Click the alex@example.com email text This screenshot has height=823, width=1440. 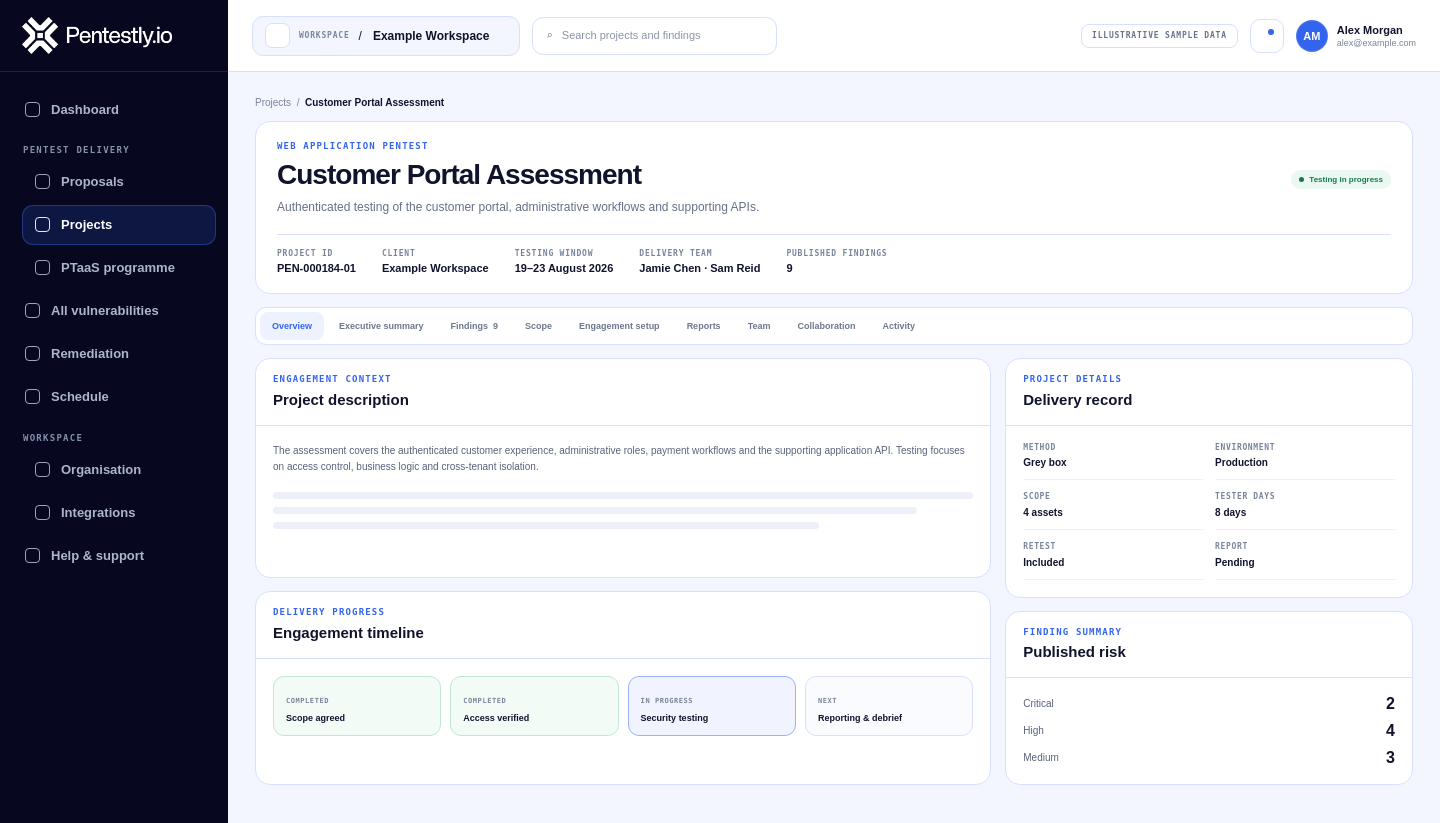point(1376,43)
